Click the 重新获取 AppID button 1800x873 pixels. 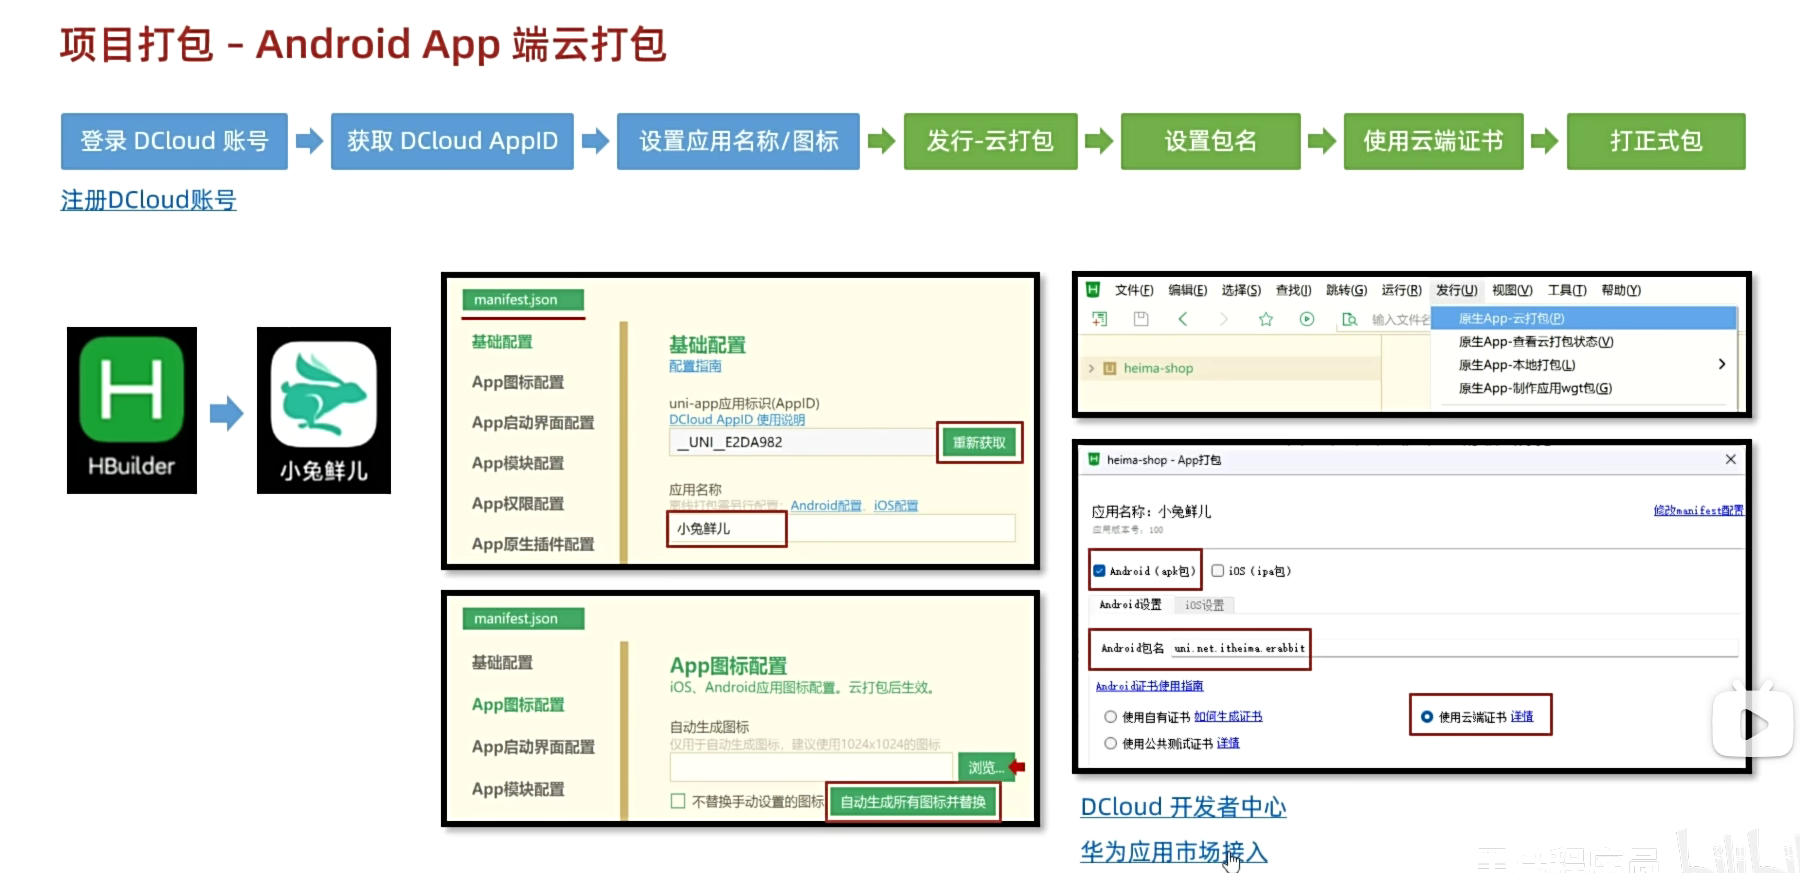coord(979,442)
